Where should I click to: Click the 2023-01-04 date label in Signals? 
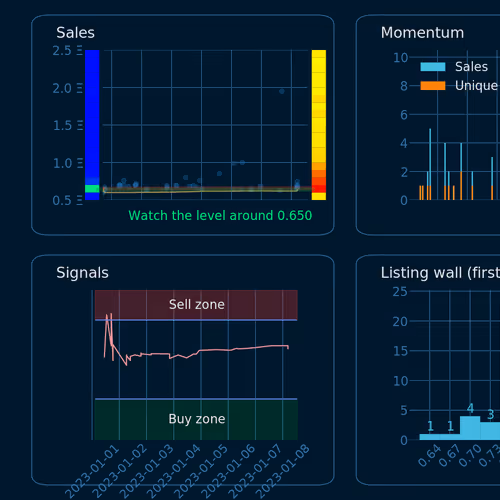pyautogui.click(x=174, y=471)
